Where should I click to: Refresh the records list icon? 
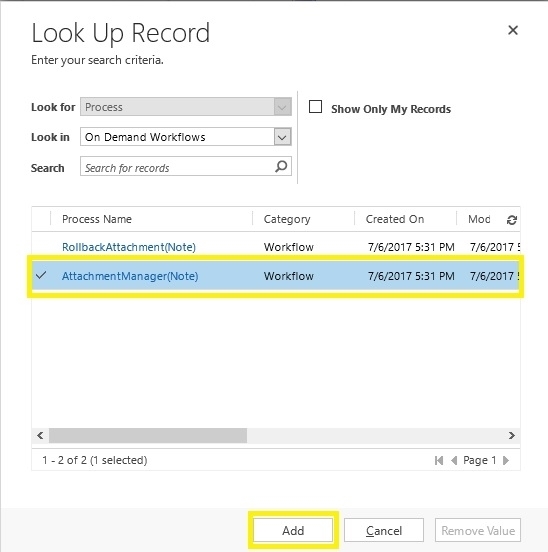(511, 220)
